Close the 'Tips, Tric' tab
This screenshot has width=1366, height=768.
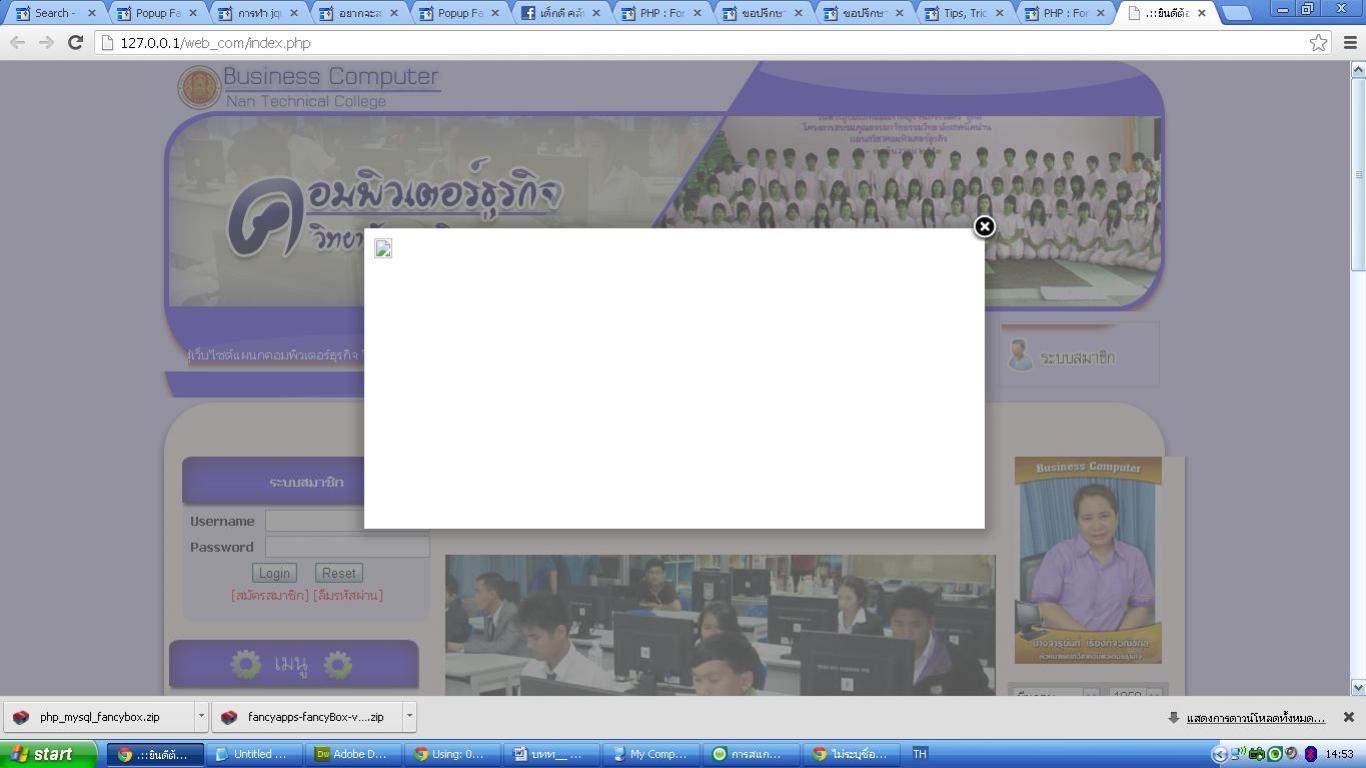[x=999, y=13]
